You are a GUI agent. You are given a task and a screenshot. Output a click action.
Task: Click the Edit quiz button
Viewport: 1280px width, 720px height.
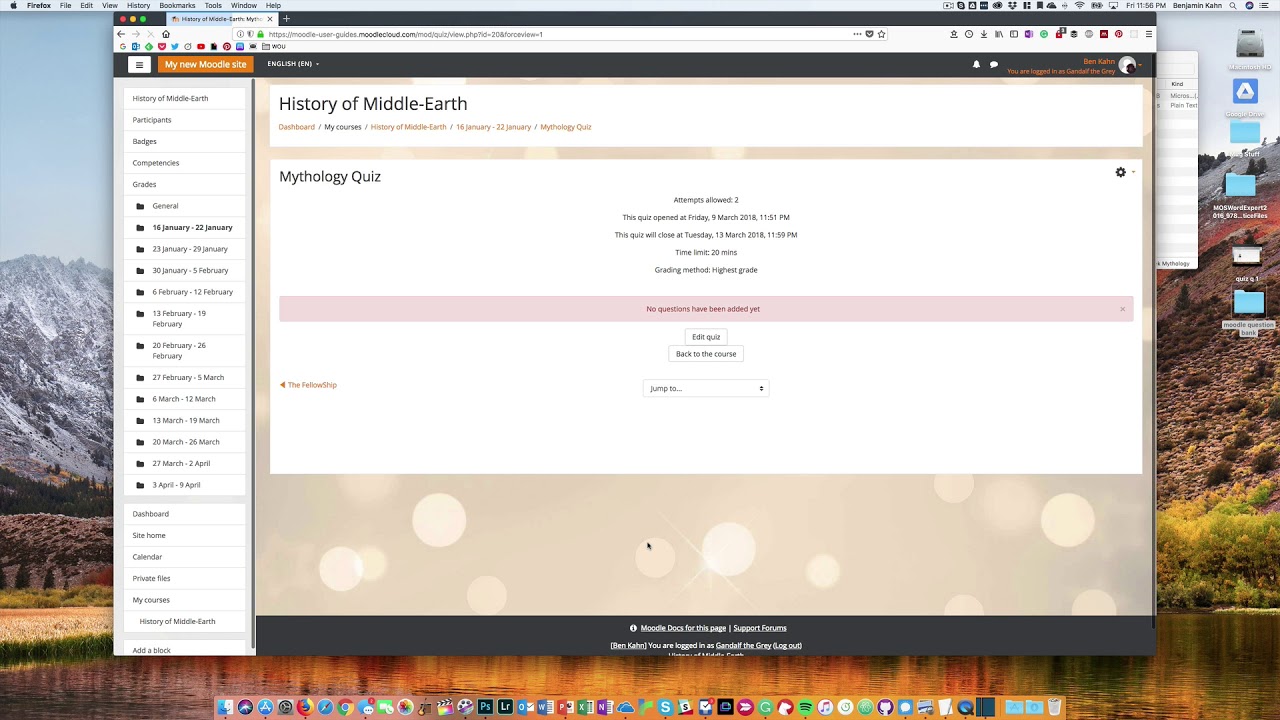706,337
